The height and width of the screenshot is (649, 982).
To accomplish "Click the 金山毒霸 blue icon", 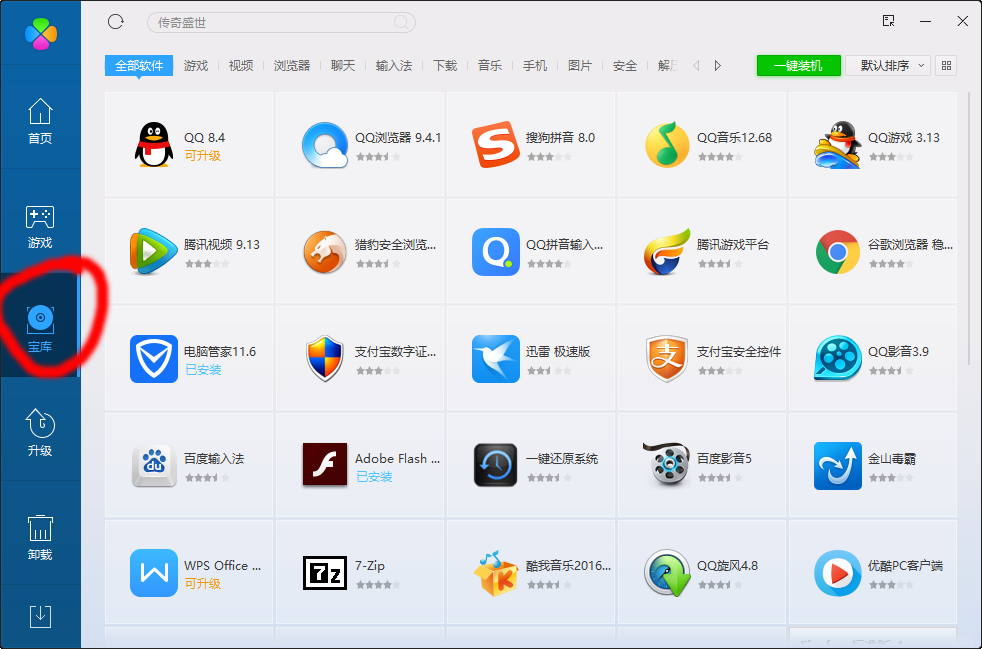I will click(837, 465).
